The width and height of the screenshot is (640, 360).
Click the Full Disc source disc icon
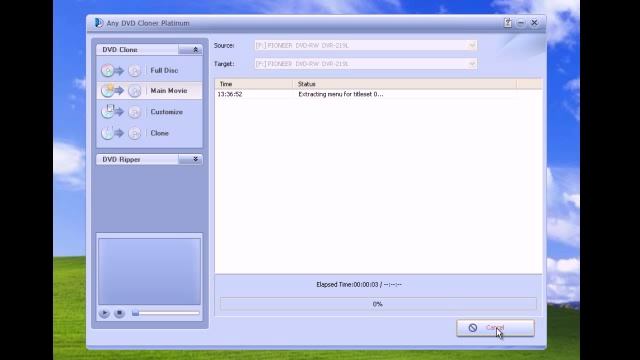(107, 71)
